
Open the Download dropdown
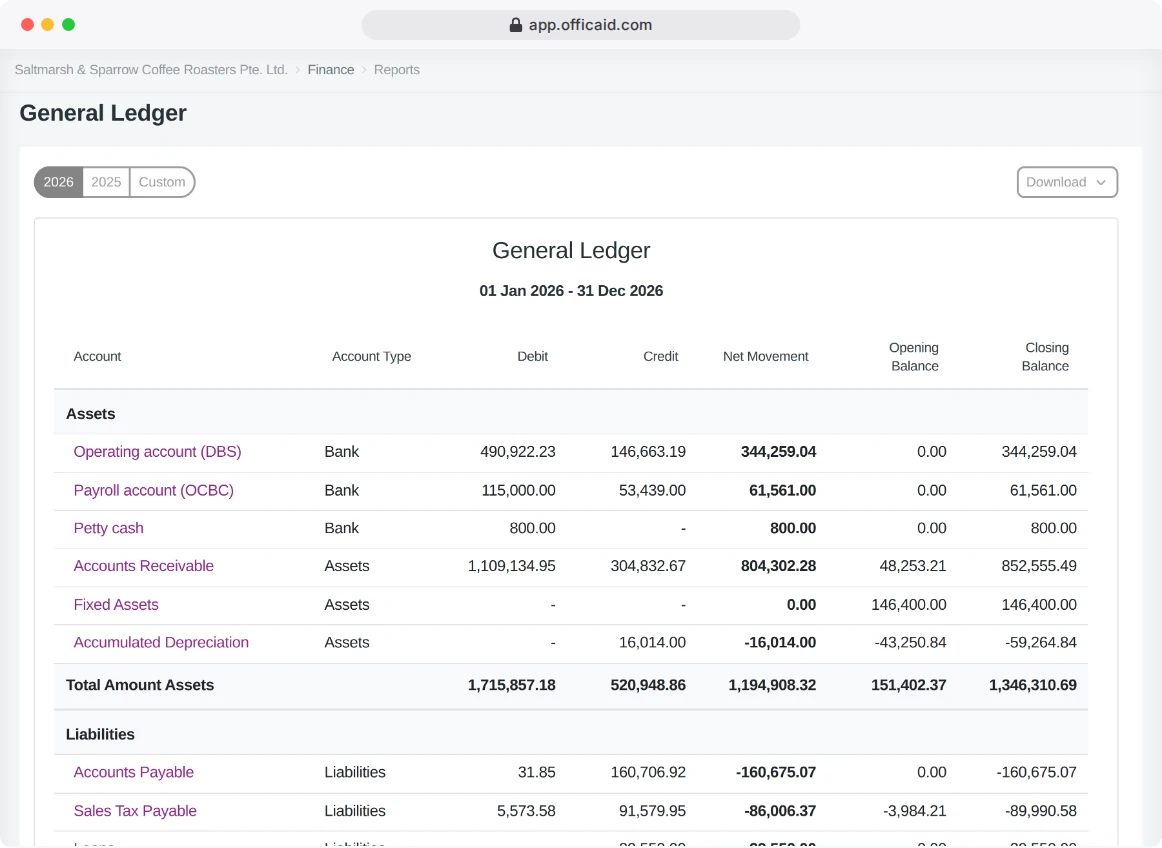pos(1067,182)
